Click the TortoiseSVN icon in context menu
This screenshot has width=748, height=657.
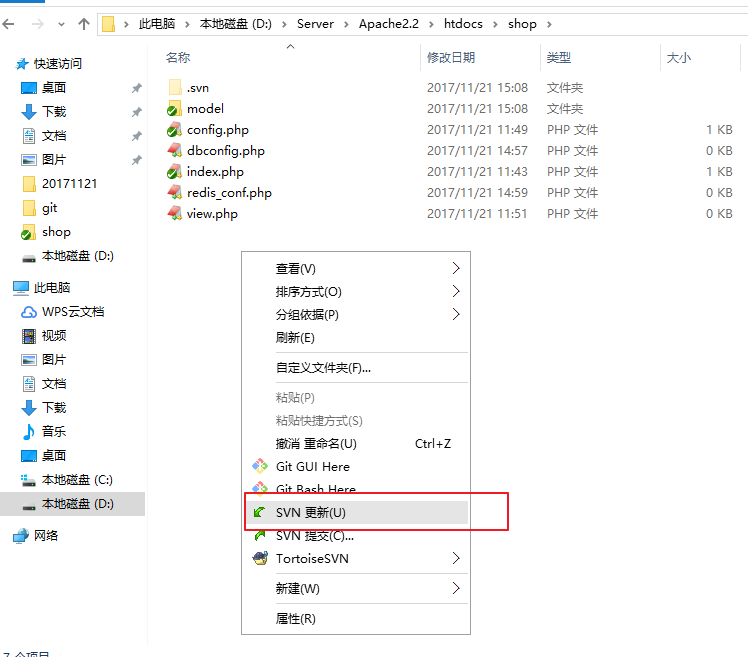tap(260, 558)
